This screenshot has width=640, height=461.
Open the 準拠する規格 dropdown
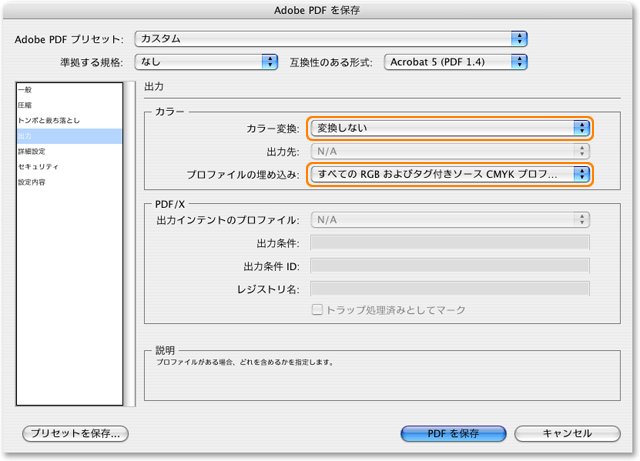click(x=206, y=62)
